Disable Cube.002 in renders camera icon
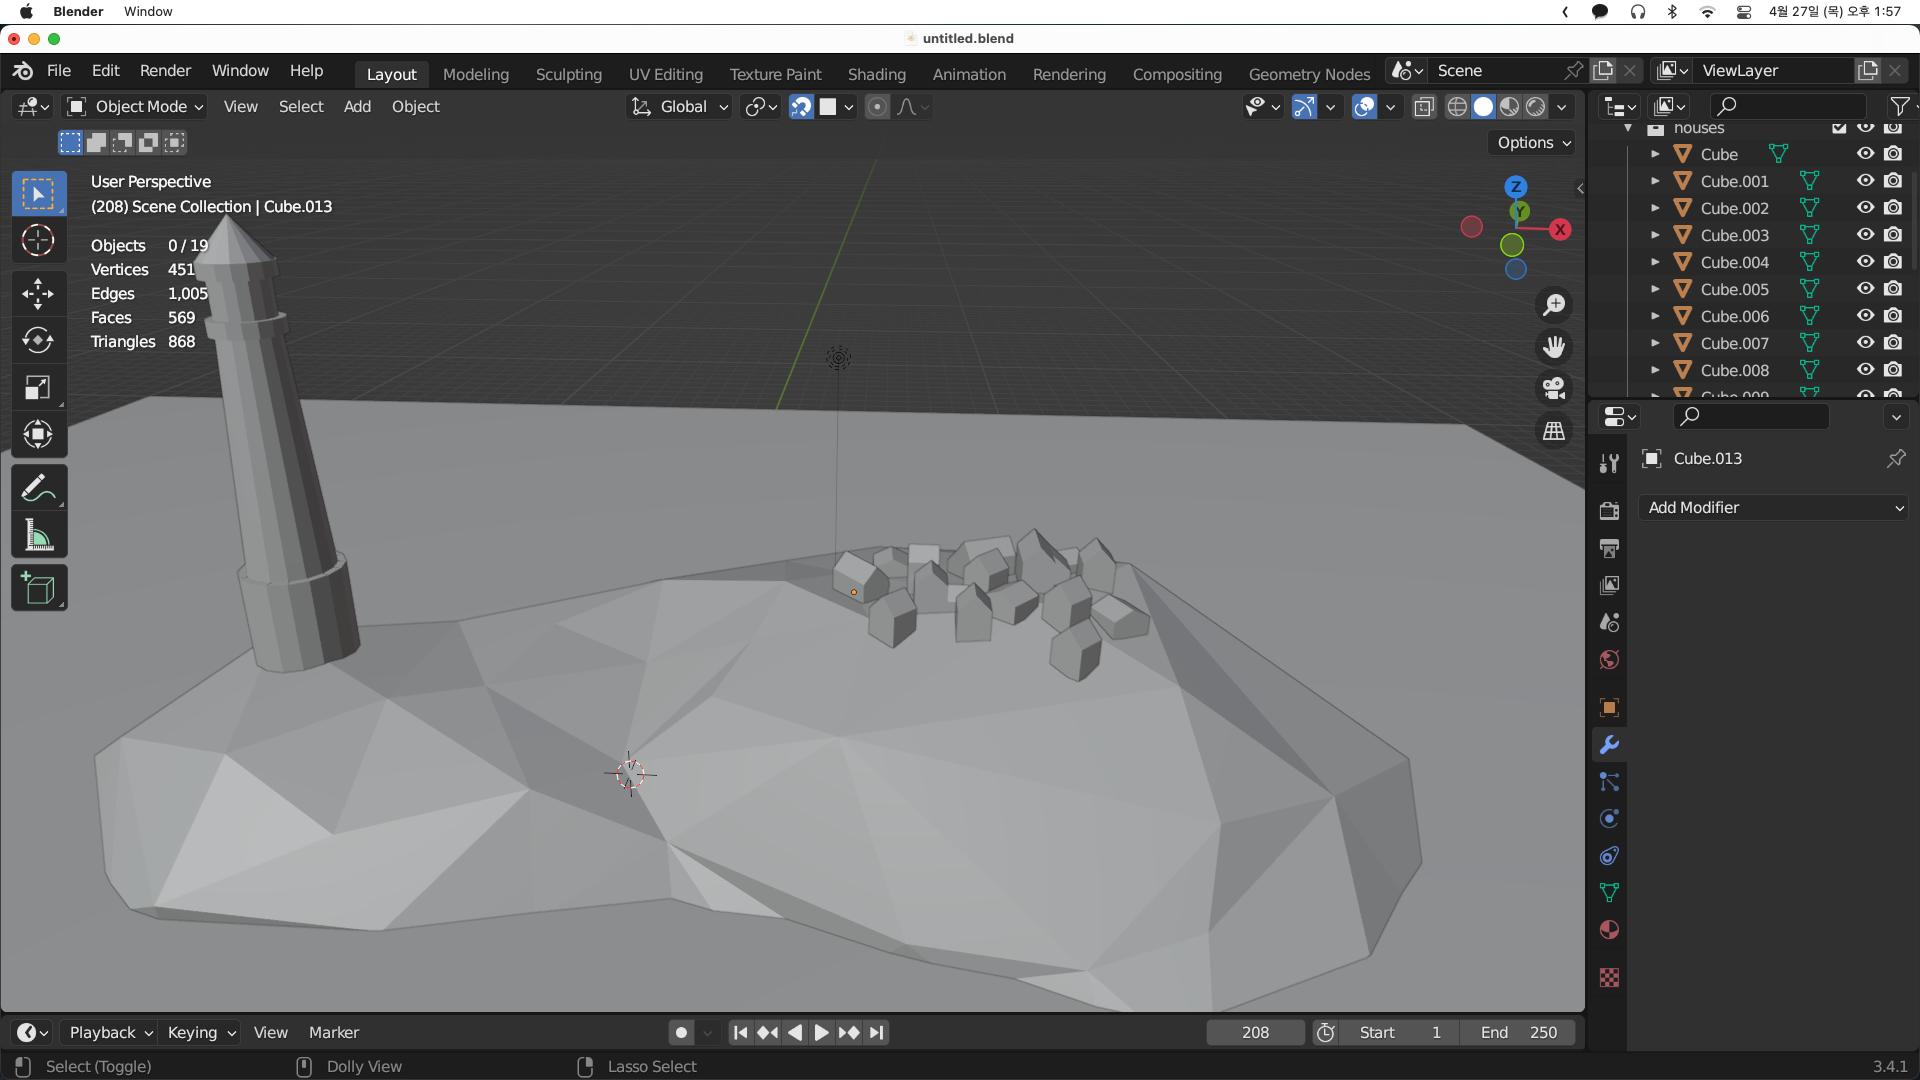Image resolution: width=1920 pixels, height=1080 pixels. 1893,208
